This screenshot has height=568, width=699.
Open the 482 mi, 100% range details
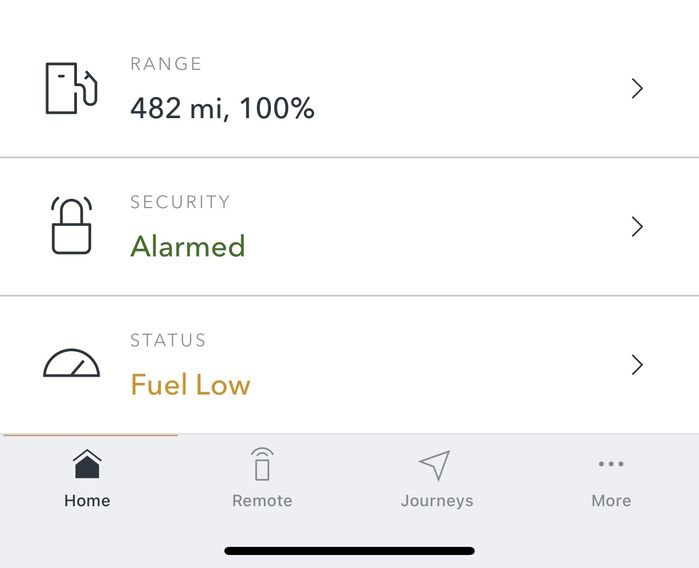(x=222, y=108)
